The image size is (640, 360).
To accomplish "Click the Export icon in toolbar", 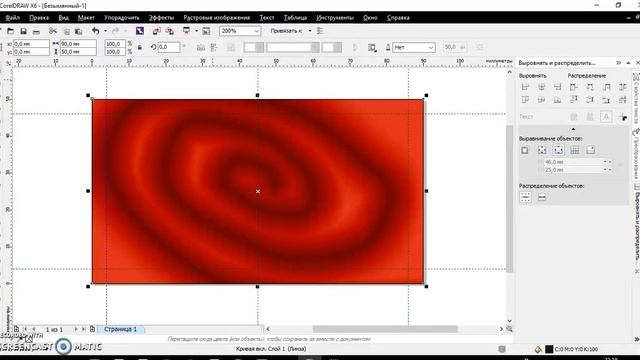I will tap(170, 31).
